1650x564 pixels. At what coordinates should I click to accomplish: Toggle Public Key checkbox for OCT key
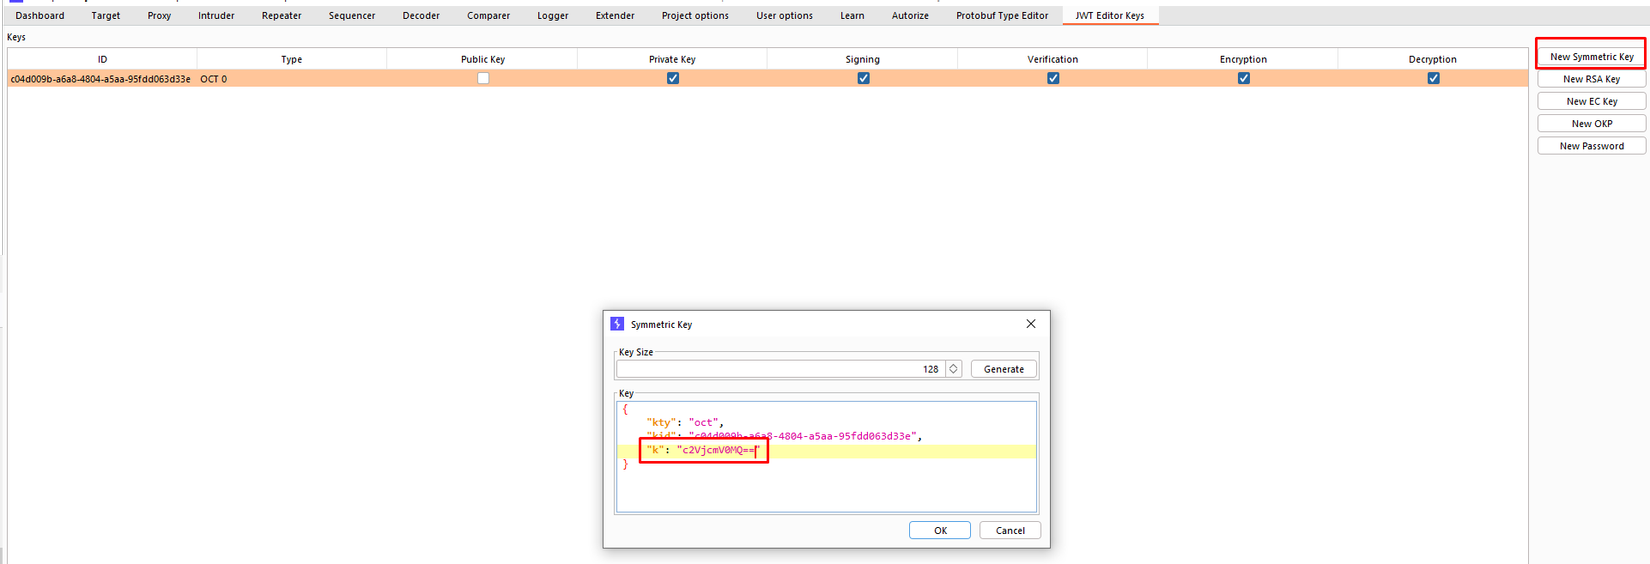483,78
